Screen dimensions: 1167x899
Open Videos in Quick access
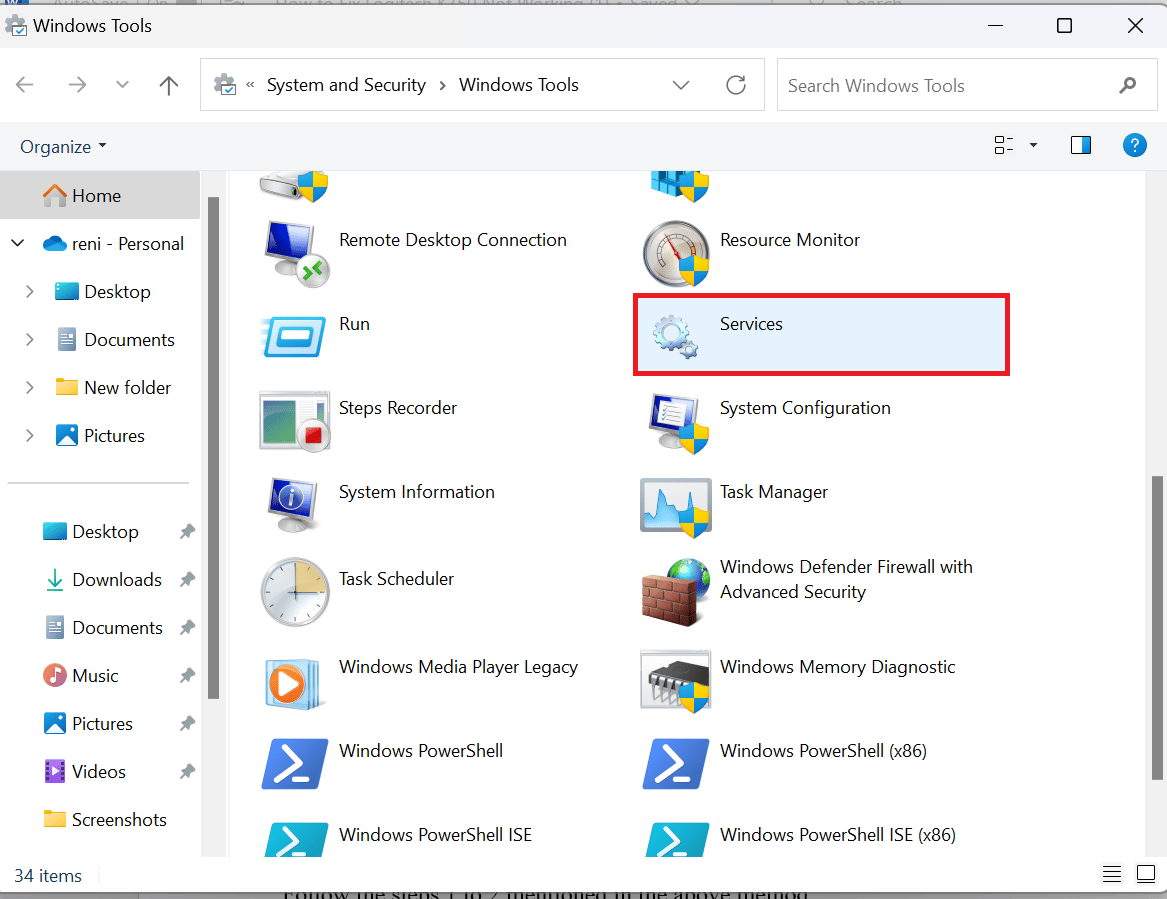[x=85, y=772]
